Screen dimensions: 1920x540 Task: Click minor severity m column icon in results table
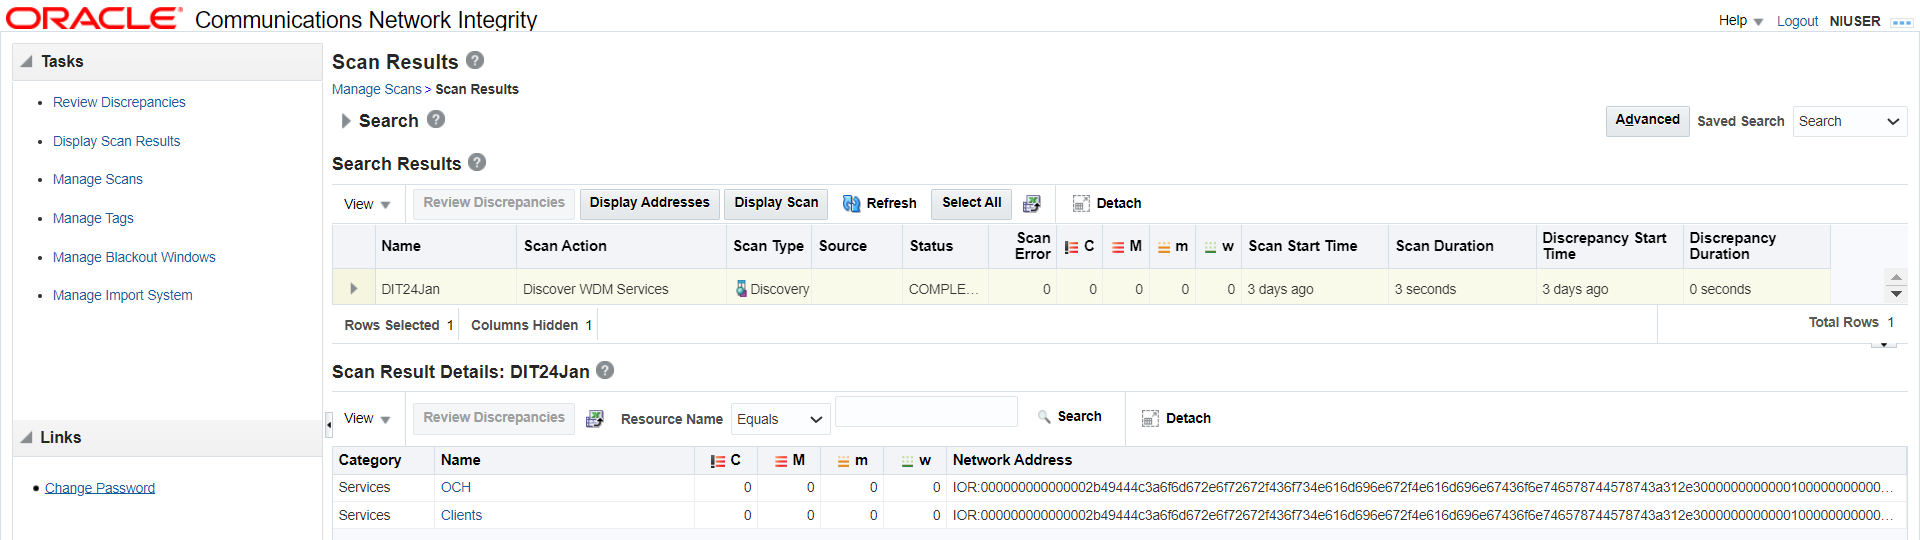[1164, 247]
